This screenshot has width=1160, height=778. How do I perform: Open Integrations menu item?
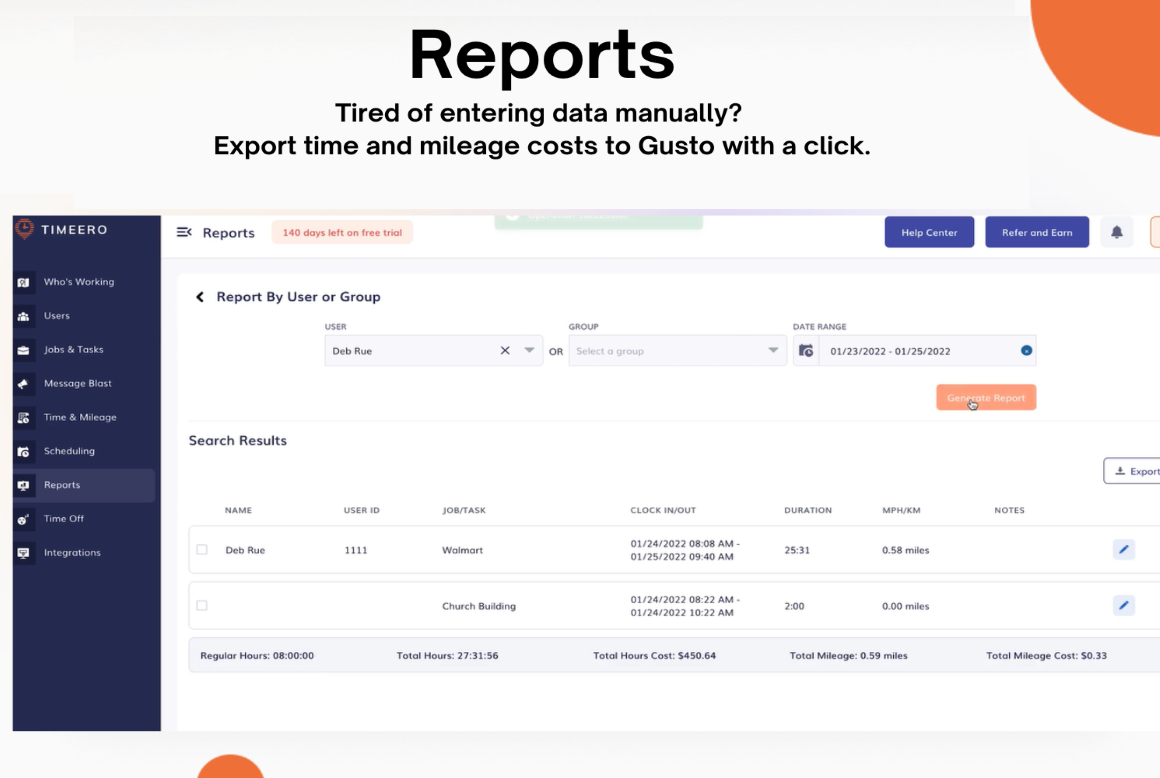tap(72, 552)
